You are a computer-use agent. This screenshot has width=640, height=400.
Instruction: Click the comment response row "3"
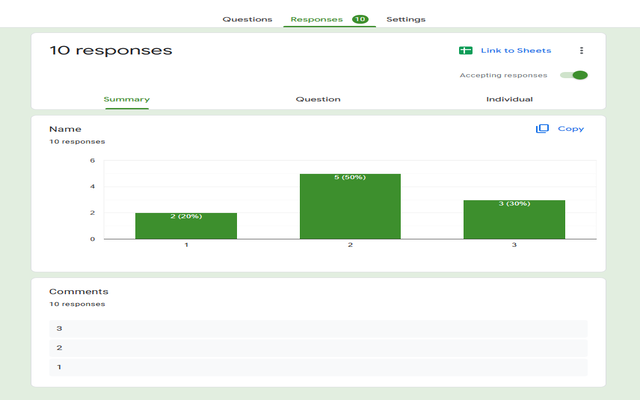(318, 329)
